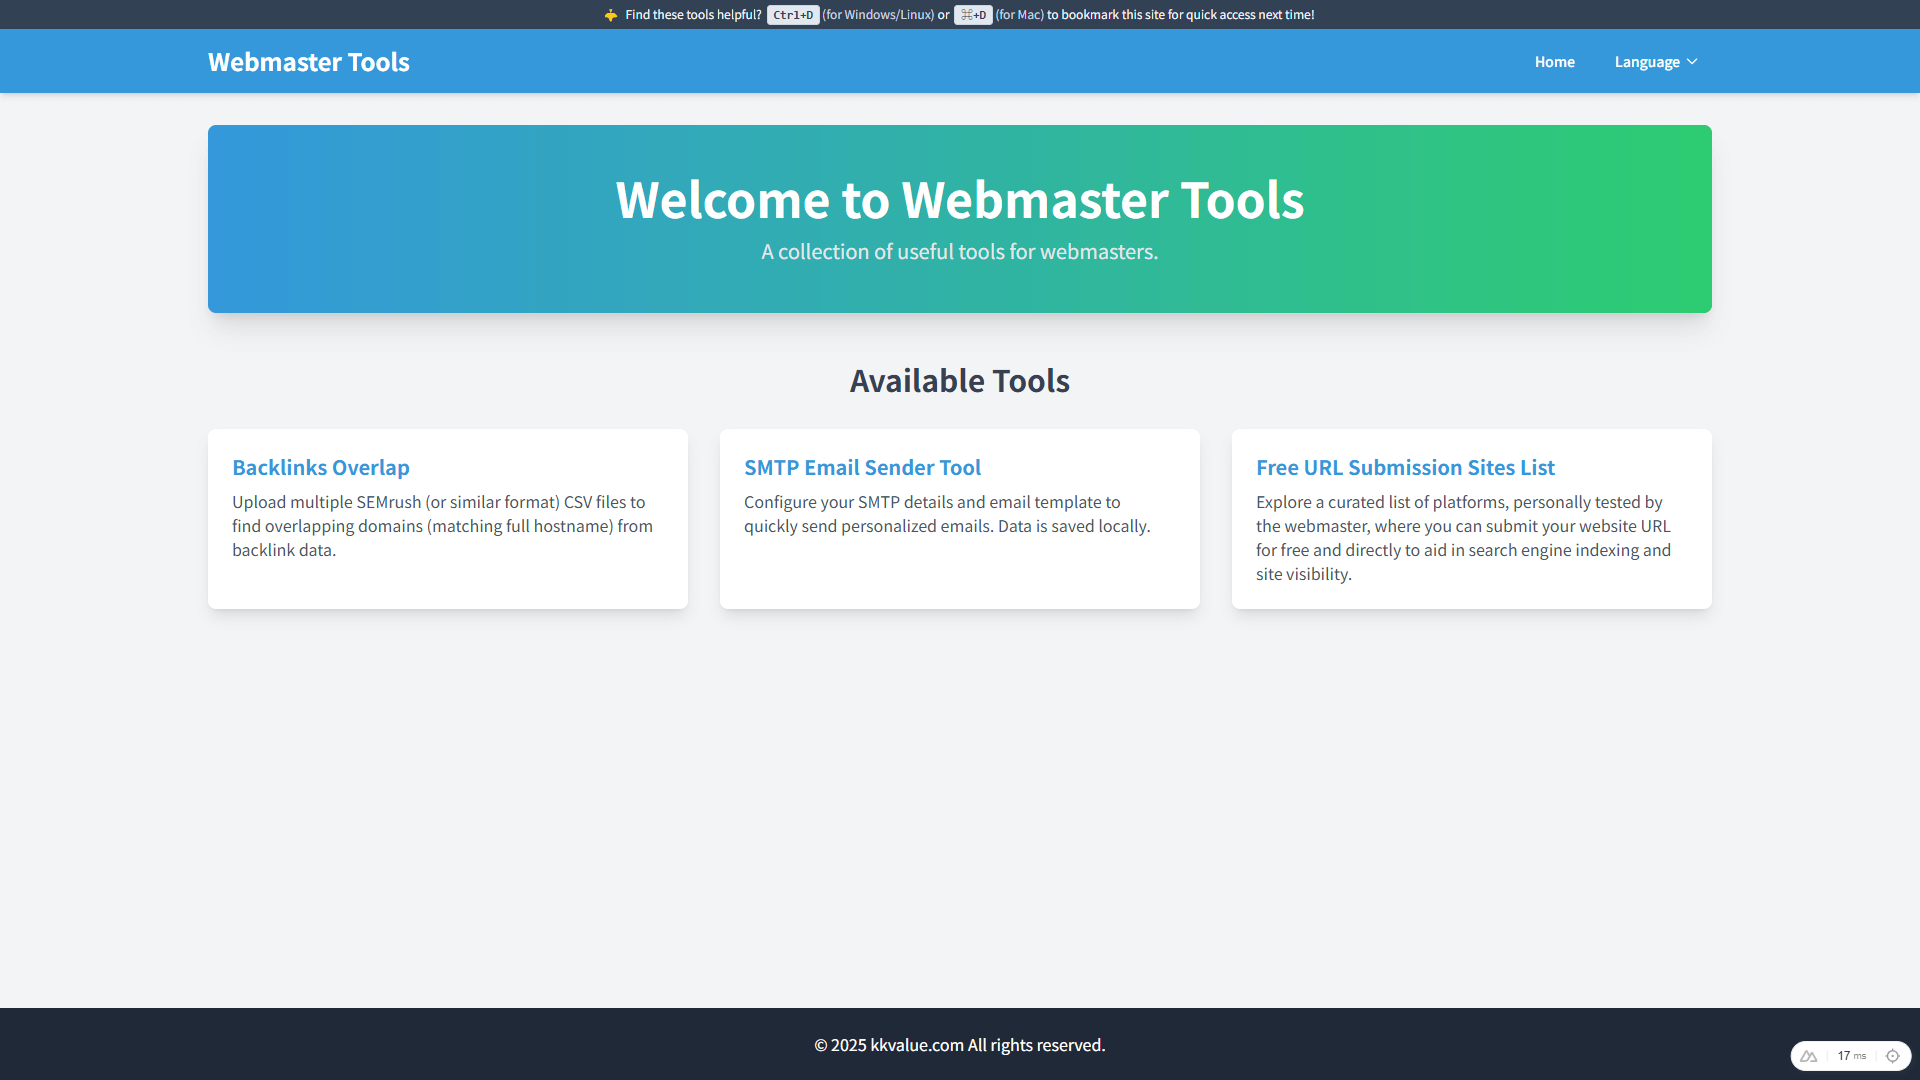Open the Backlinks Overlap tool link
The width and height of the screenshot is (1920, 1080).
tap(320, 467)
